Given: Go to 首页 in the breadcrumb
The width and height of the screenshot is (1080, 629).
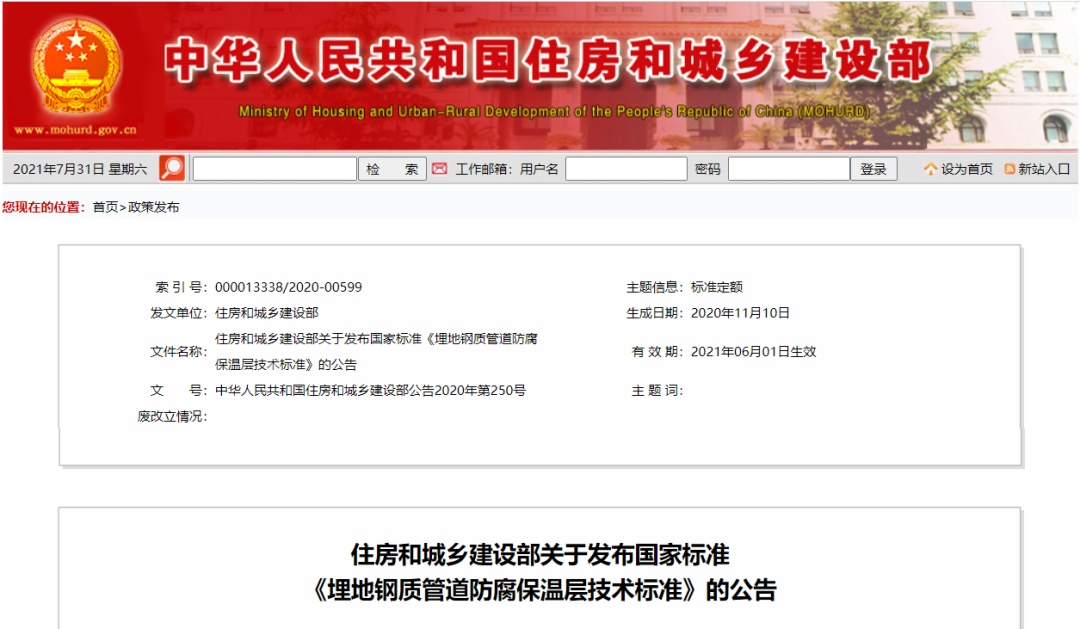Looking at the screenshot, I should (x=105, y=207).
